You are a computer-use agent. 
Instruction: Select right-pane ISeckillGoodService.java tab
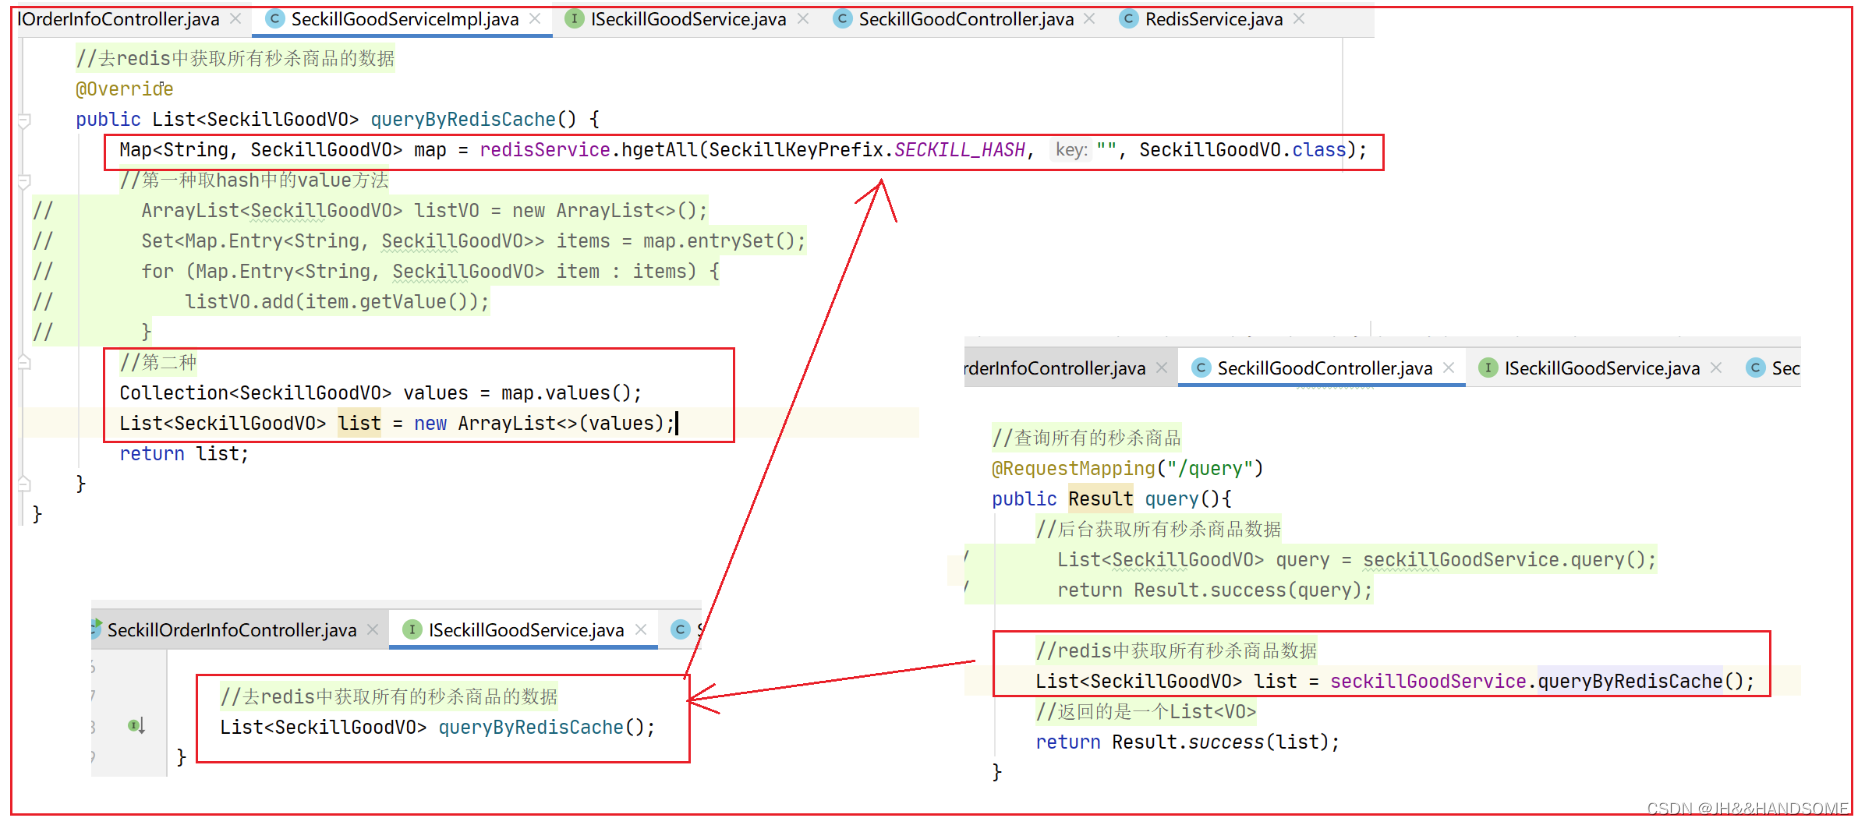1602,368
